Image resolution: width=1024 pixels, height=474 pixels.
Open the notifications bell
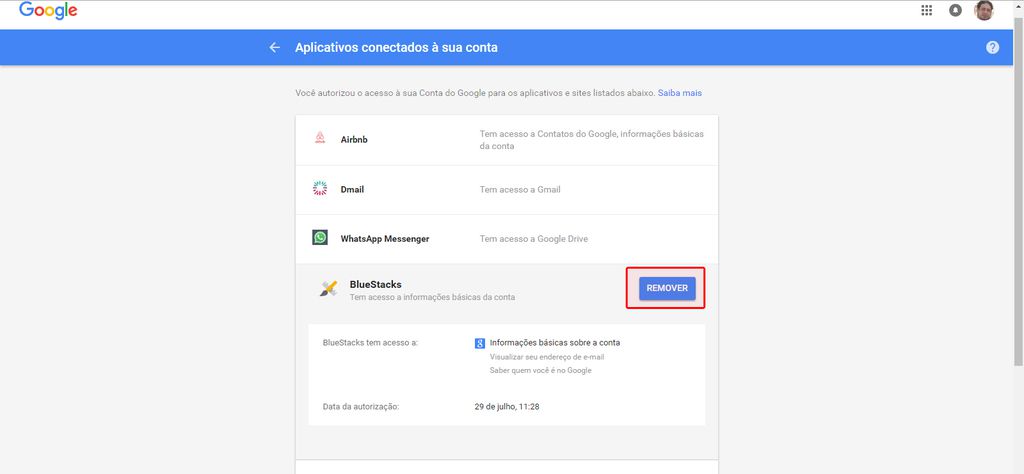tap(955, 10)
